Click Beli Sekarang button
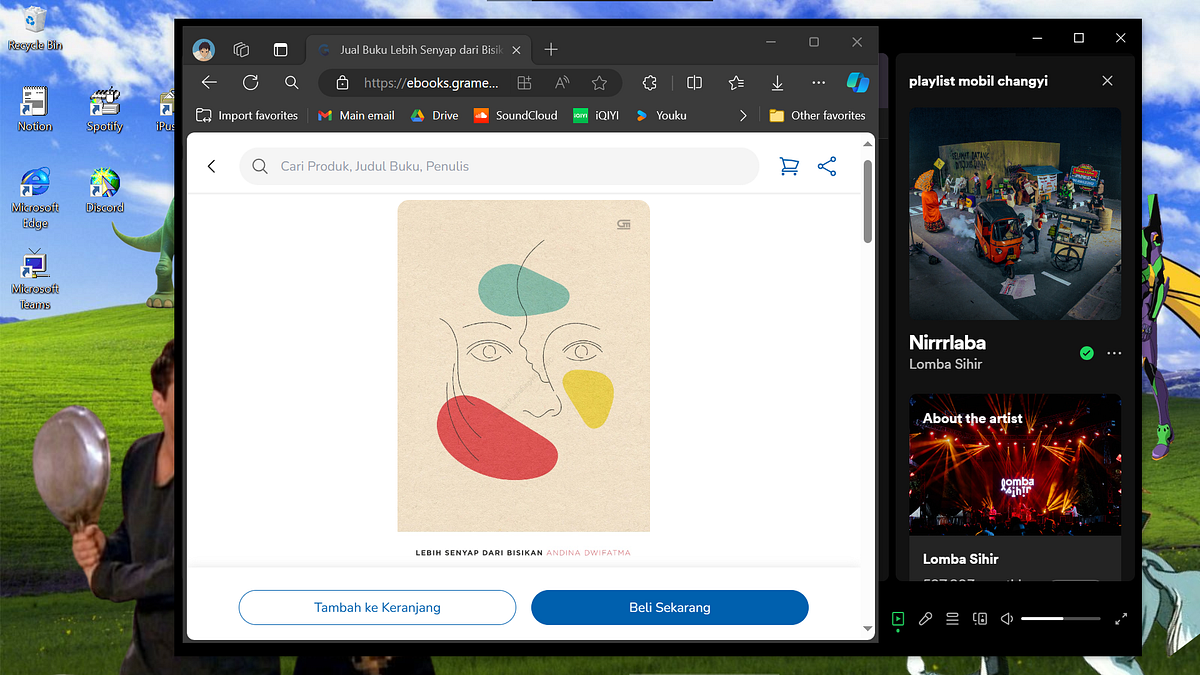 point(669,607)
